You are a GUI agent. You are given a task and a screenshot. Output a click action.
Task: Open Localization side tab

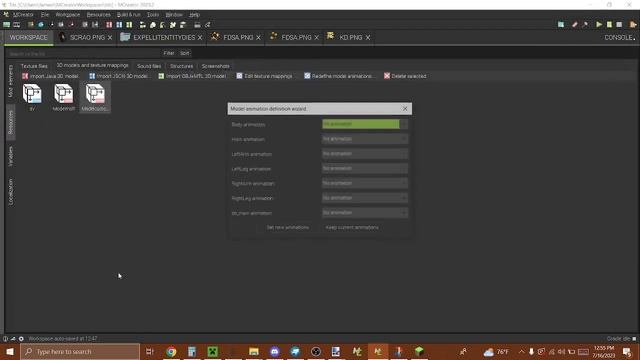point(11,191)
